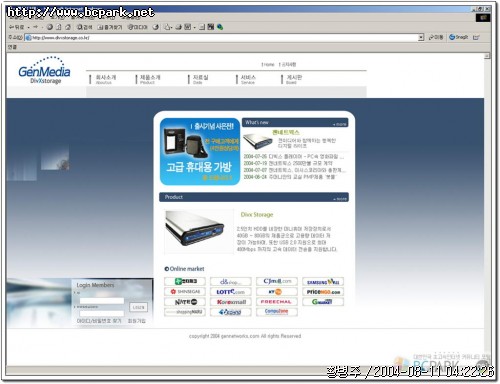Expand the Forward button history dropdown arrow
This screenshot has height=384, width=500.
coord(42,27)
